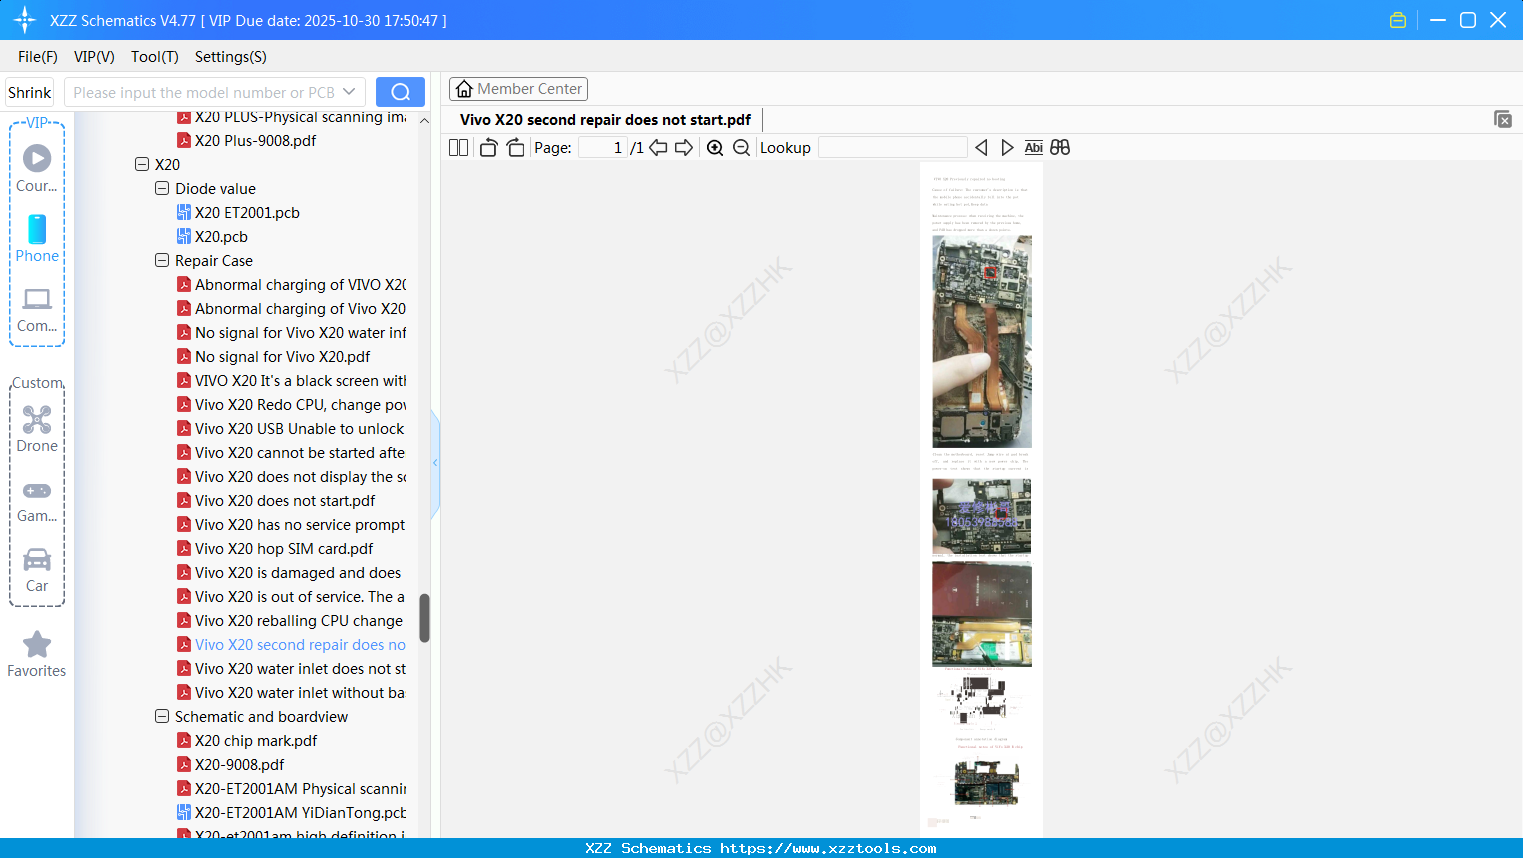Open No signal for Vivo X20.pdf

coord(282,357)
